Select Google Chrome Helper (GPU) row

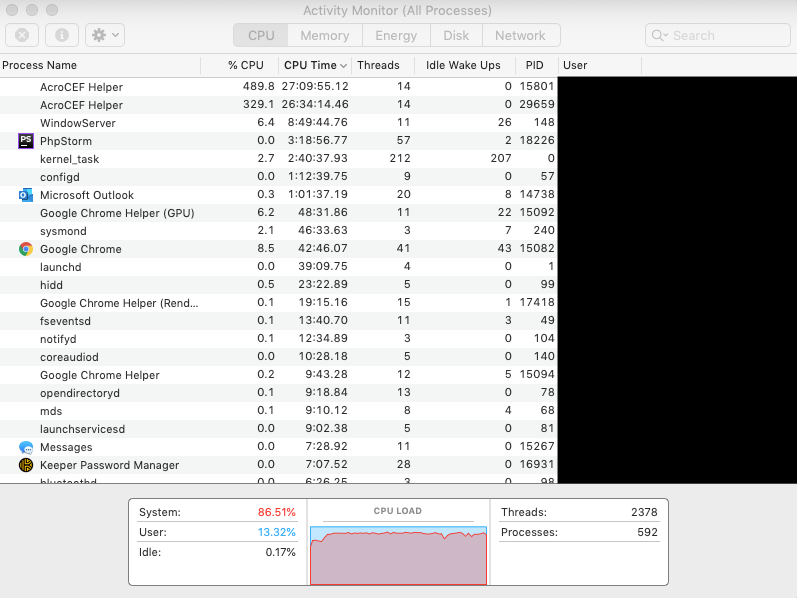pyautogui.click(x=279, y=213)
